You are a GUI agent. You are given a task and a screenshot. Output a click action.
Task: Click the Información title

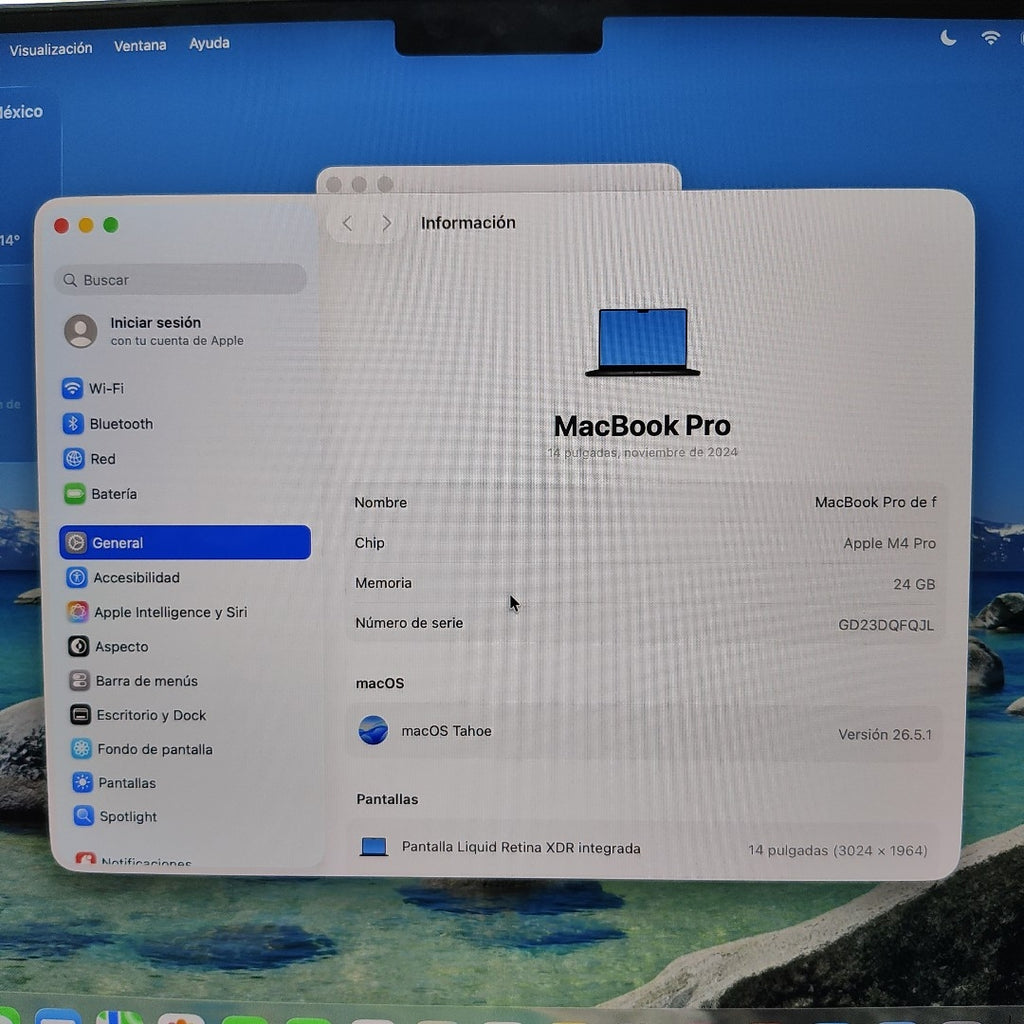pyautogui.click(x=468, y=223)
